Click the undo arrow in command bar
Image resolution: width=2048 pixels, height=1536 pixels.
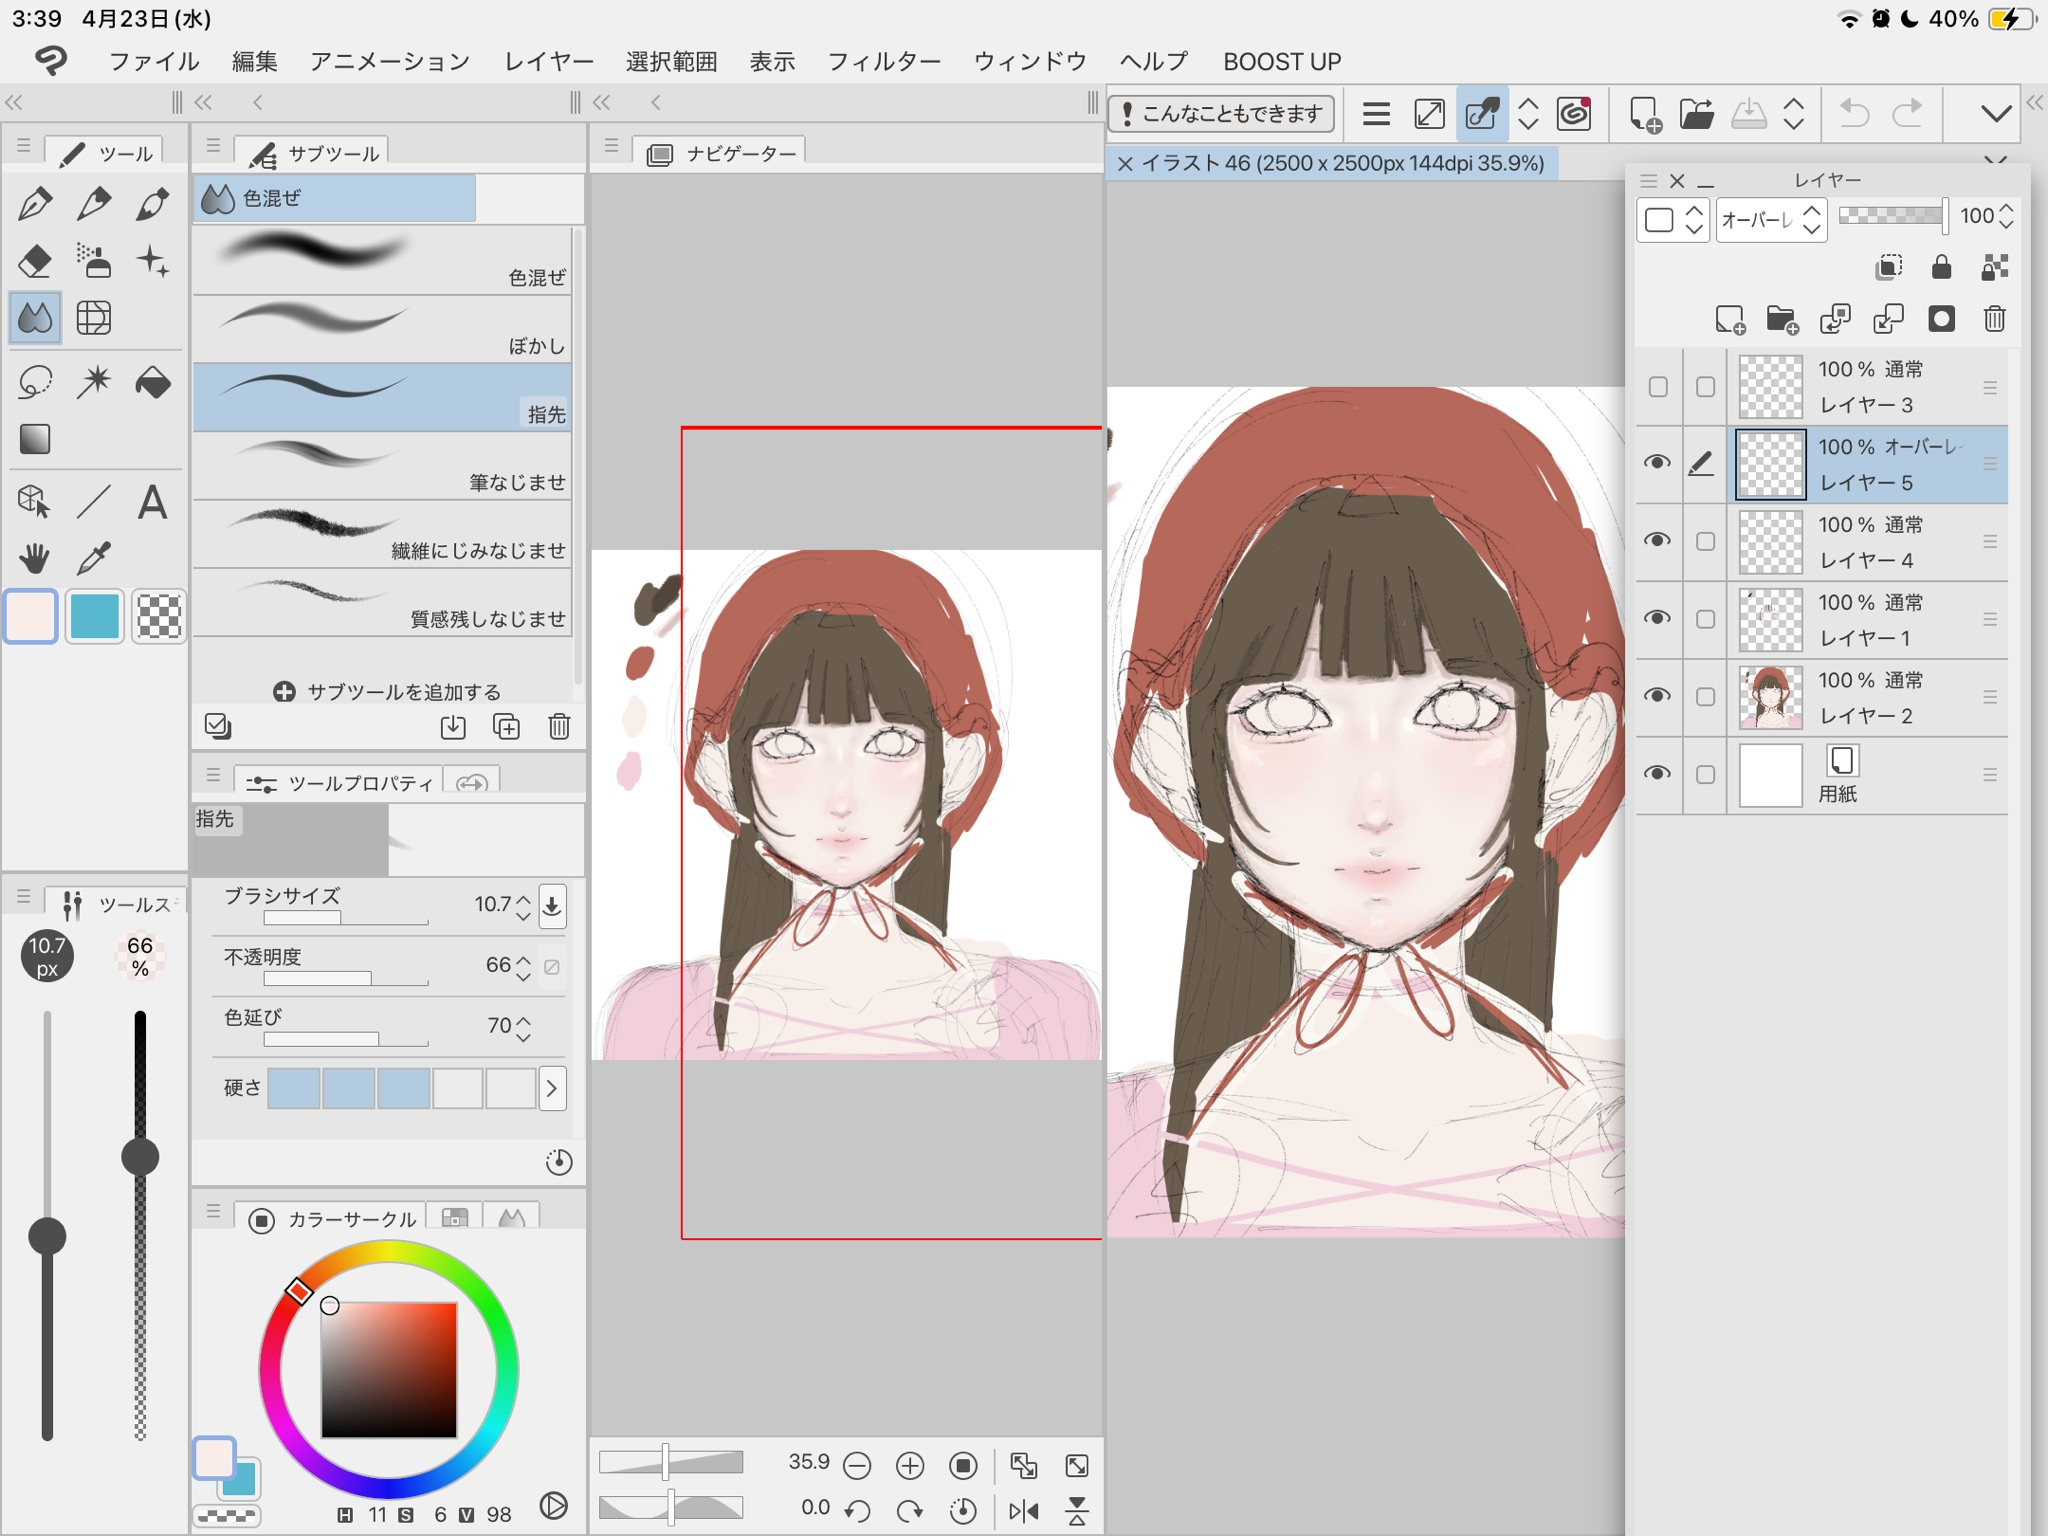coord(1853,114)
